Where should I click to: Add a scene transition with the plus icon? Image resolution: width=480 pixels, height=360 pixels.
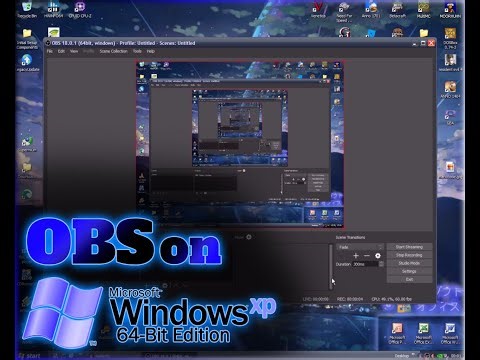click(356, 256)
